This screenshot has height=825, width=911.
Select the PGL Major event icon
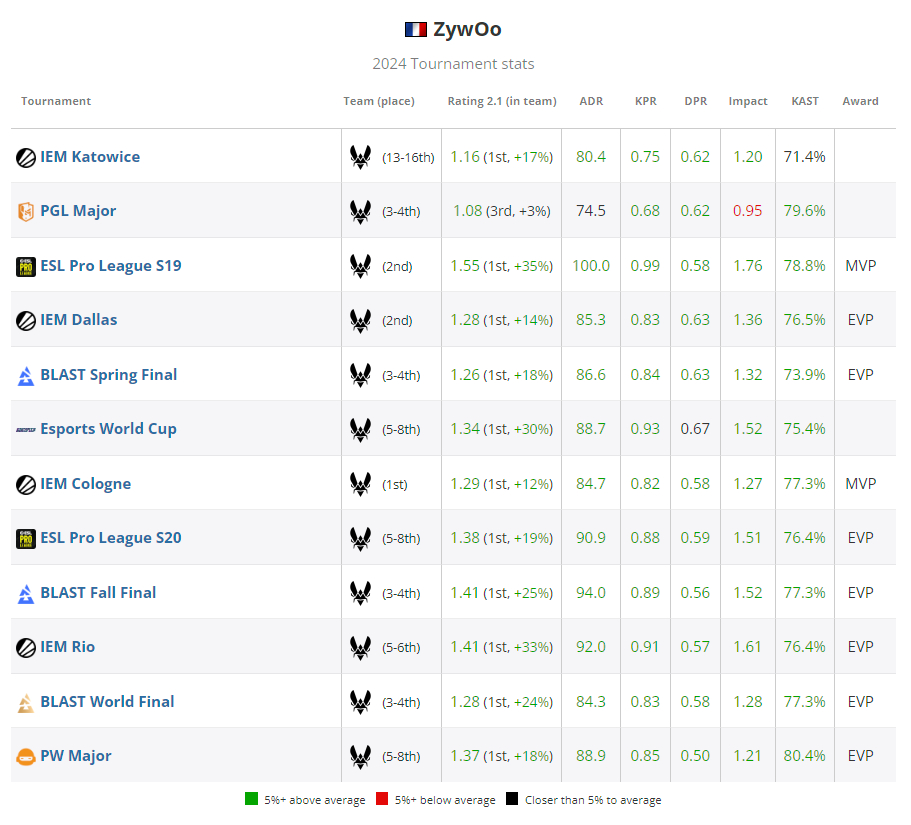coord(24,211)
